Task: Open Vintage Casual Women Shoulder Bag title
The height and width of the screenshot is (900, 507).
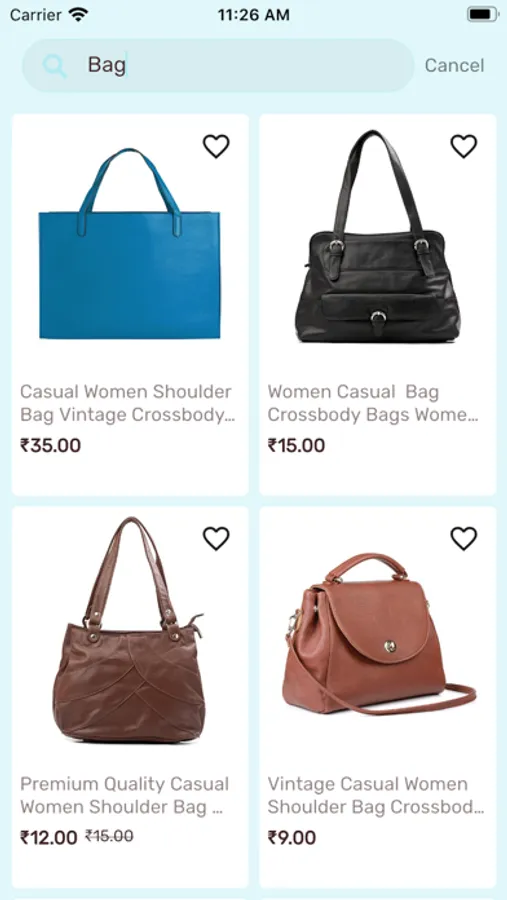Action: (x=376, y=796)
